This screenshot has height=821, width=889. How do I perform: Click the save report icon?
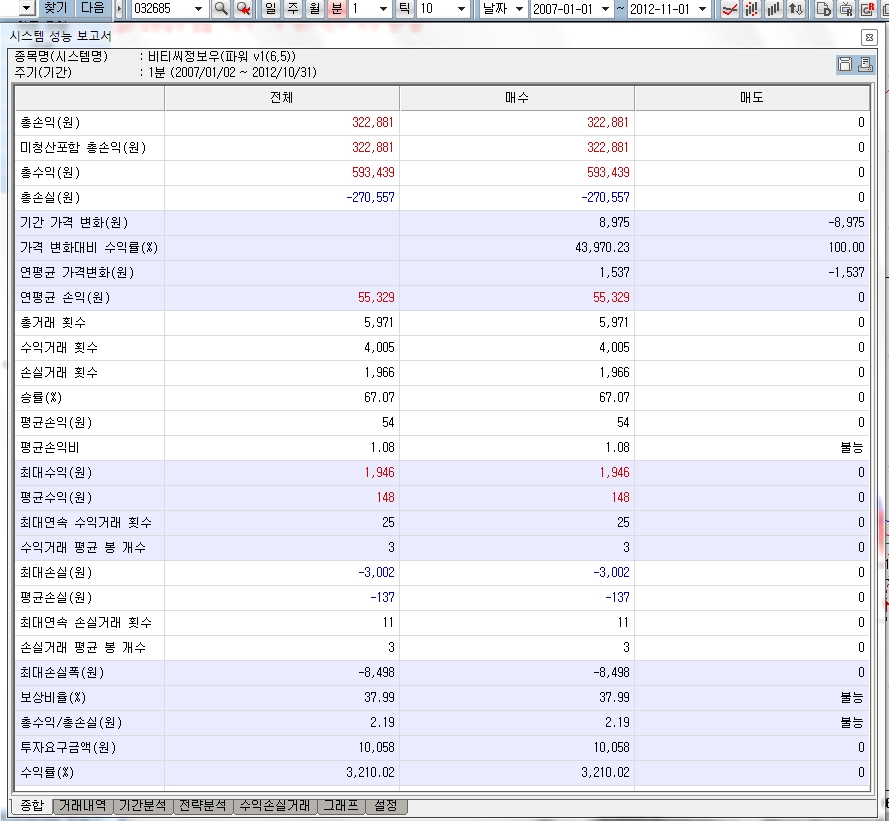pyautogui.click(x=845, y=65)
